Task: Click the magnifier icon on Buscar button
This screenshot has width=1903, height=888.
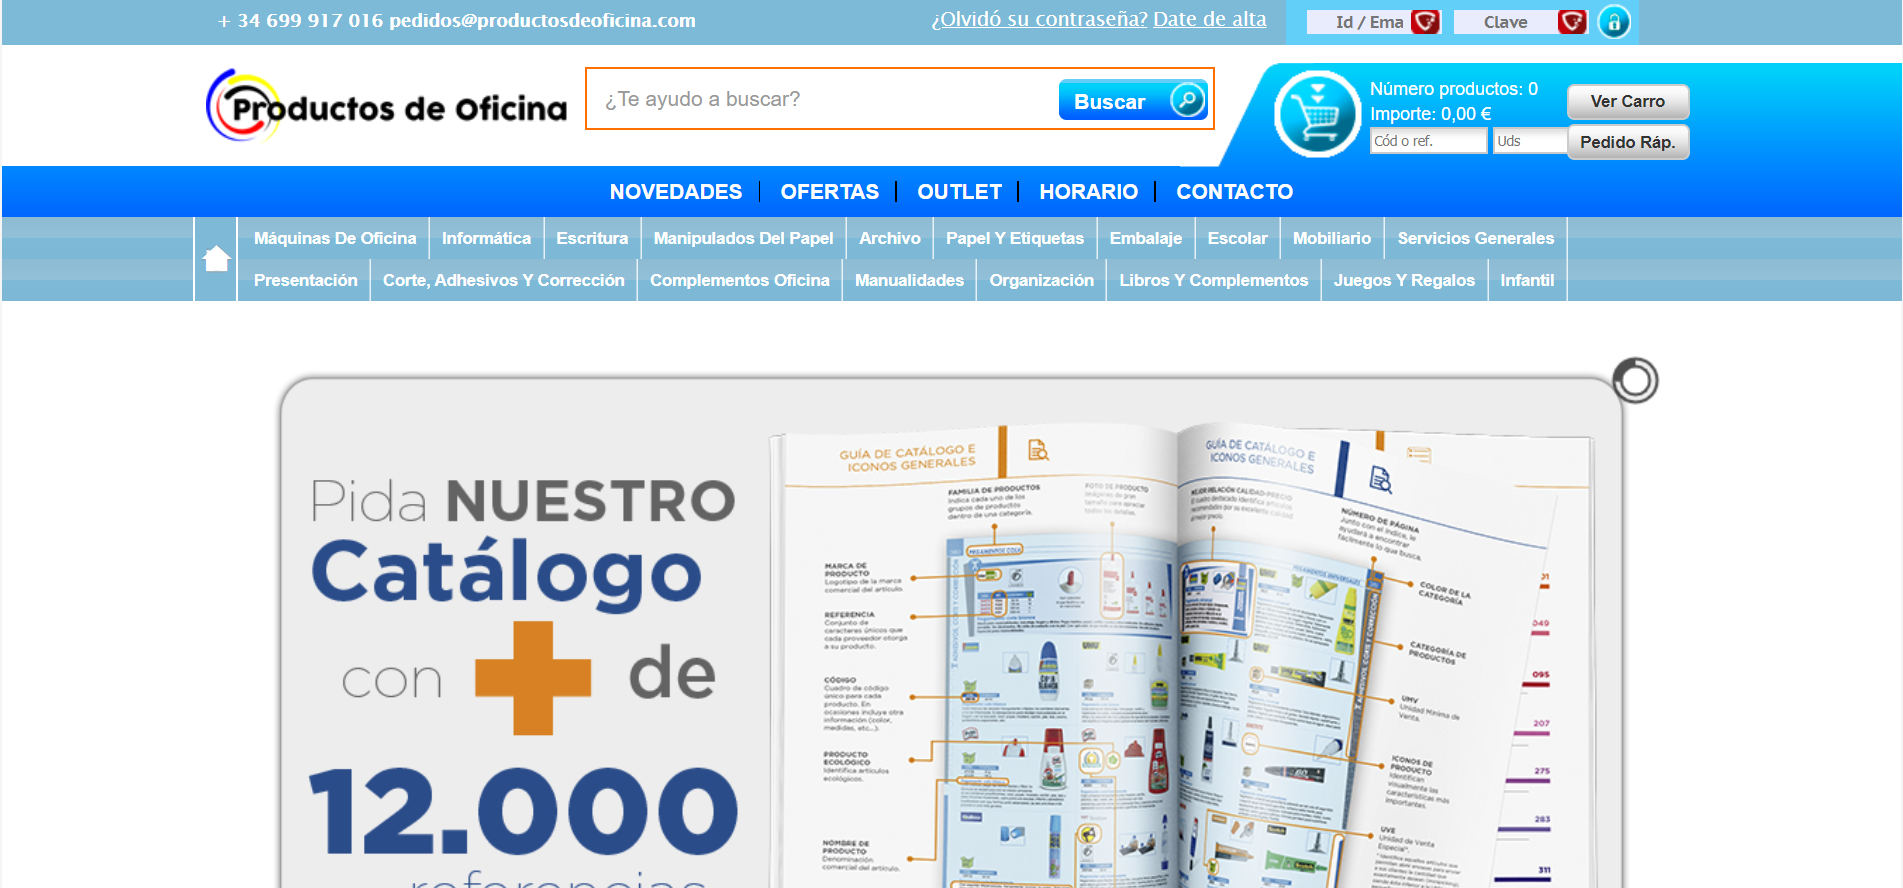Action: coord(1187,99)
